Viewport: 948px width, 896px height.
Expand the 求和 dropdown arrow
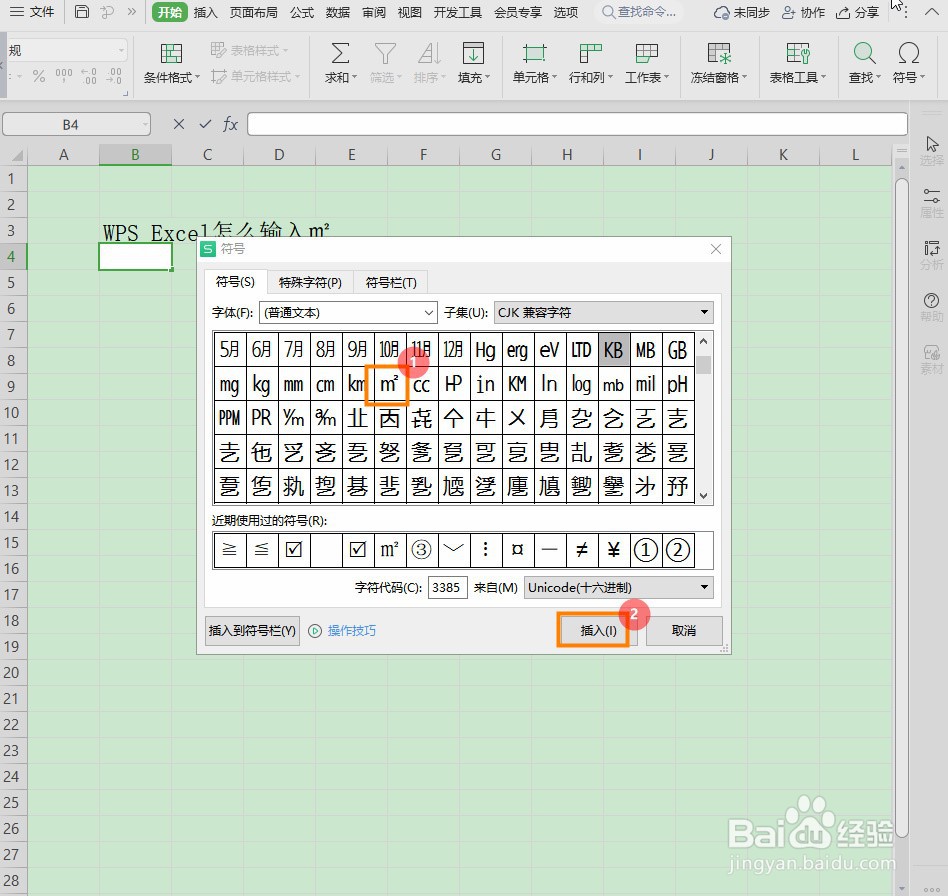355,77
